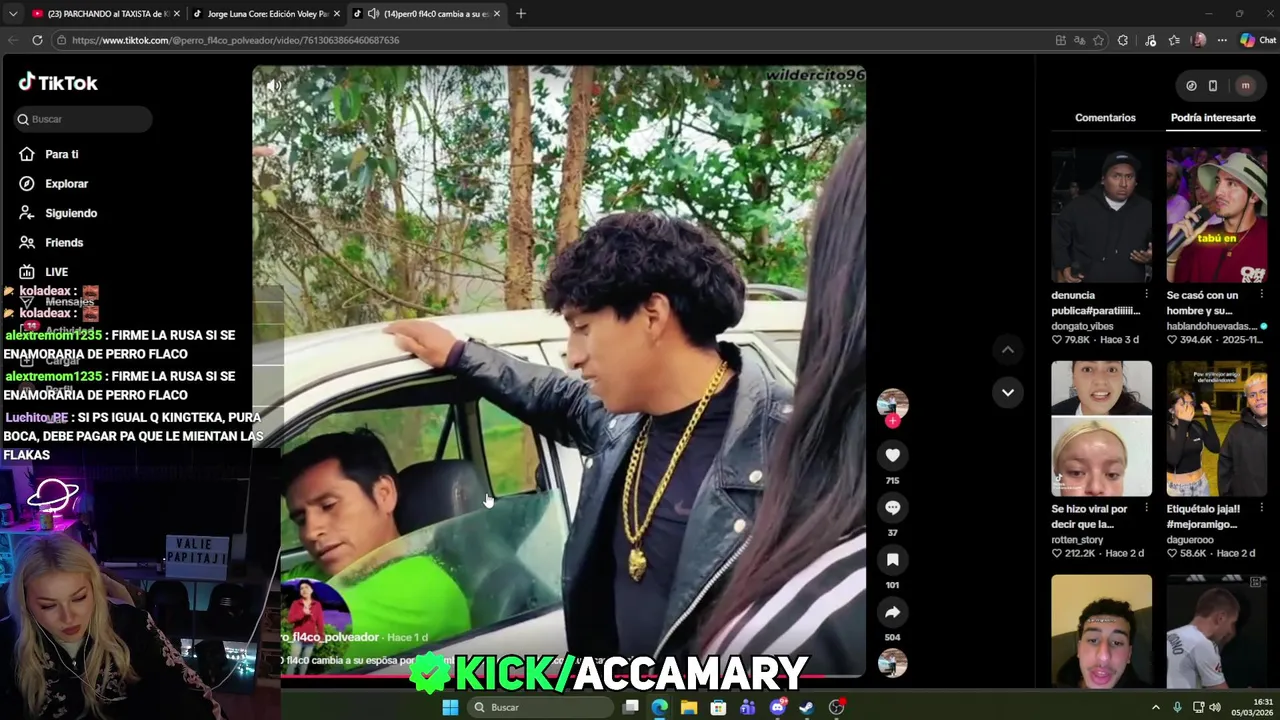Click the TikTok Buscar search field
Viewport: 1280px width, 720px height.
tap(84, 119)
